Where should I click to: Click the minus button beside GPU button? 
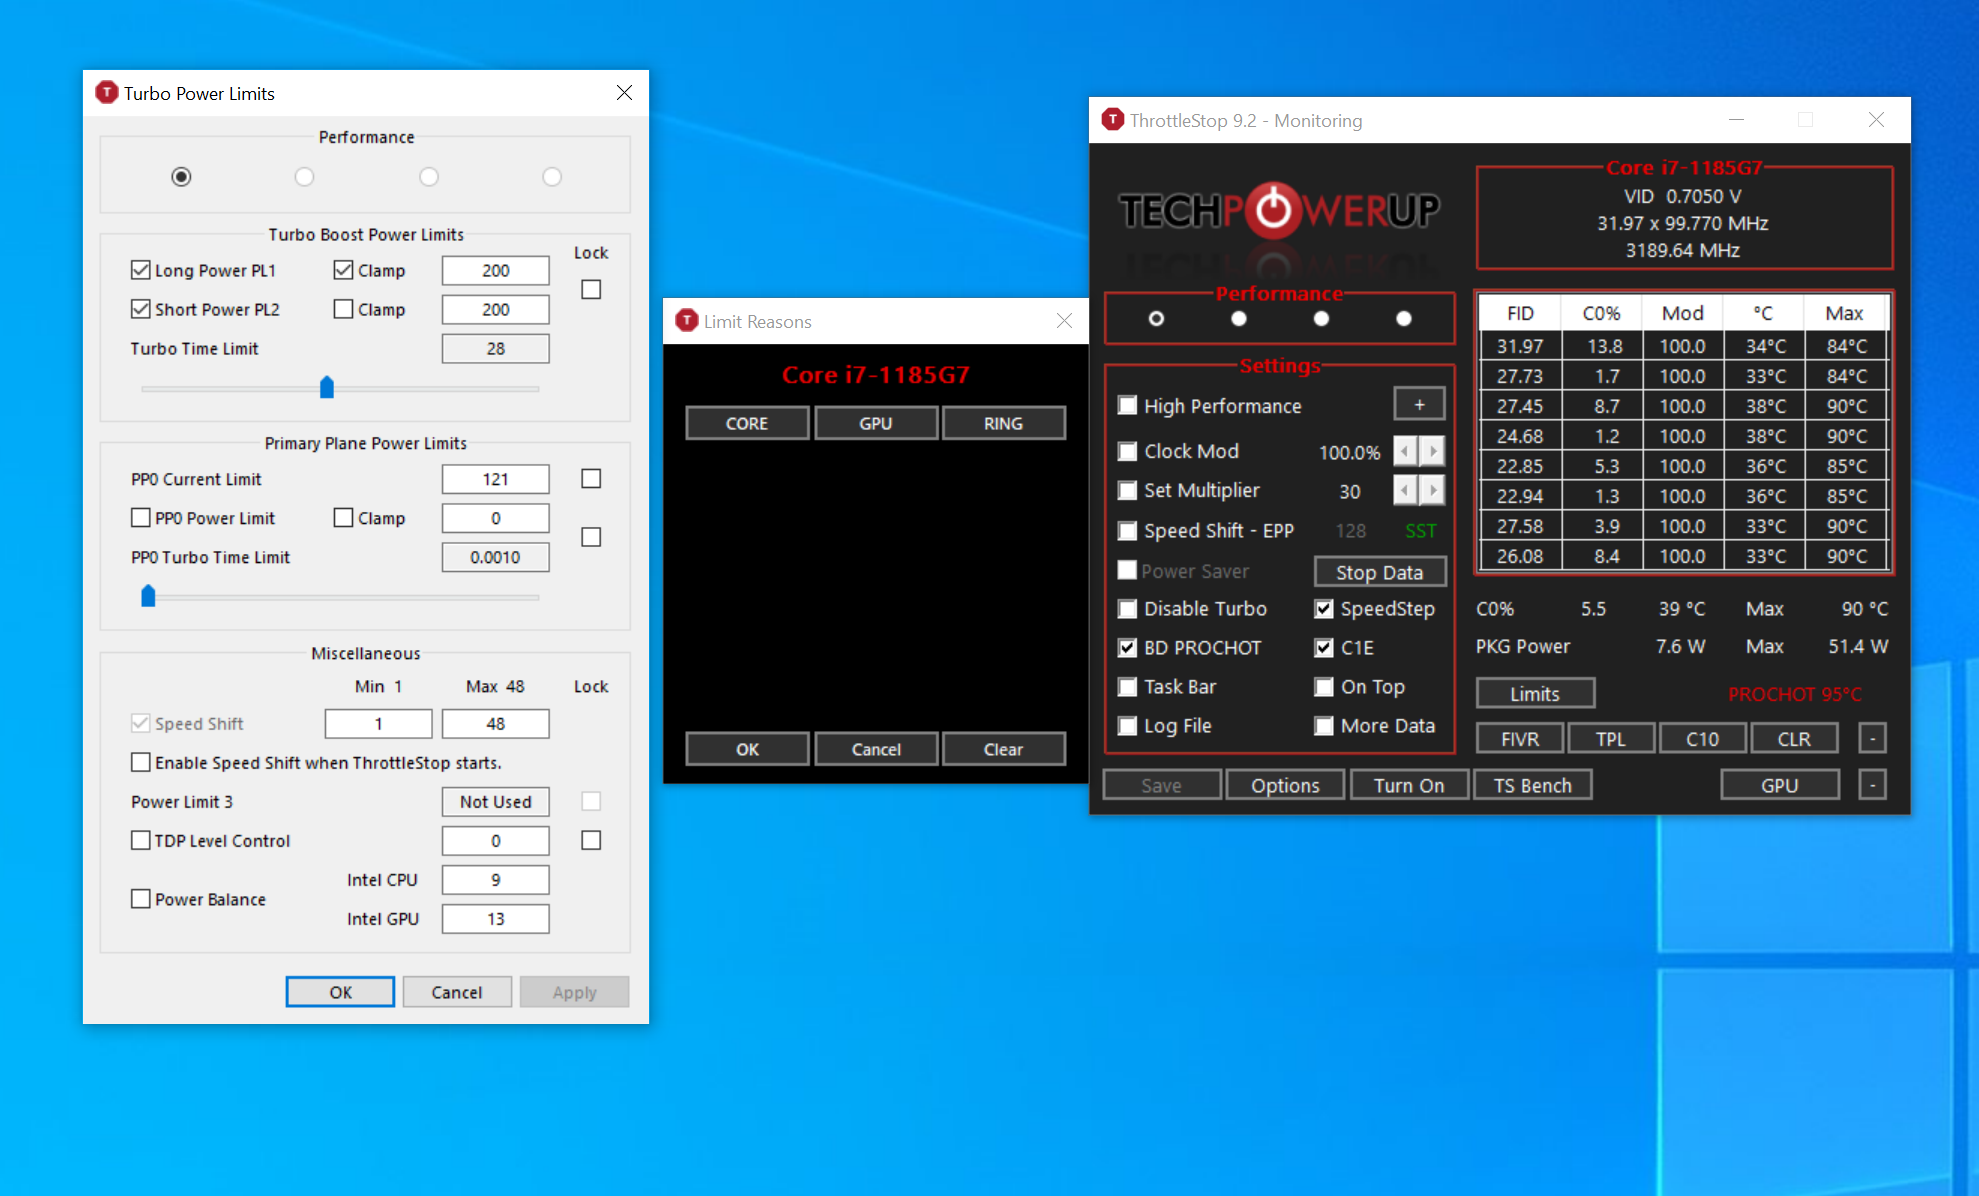coord(1872,785)
